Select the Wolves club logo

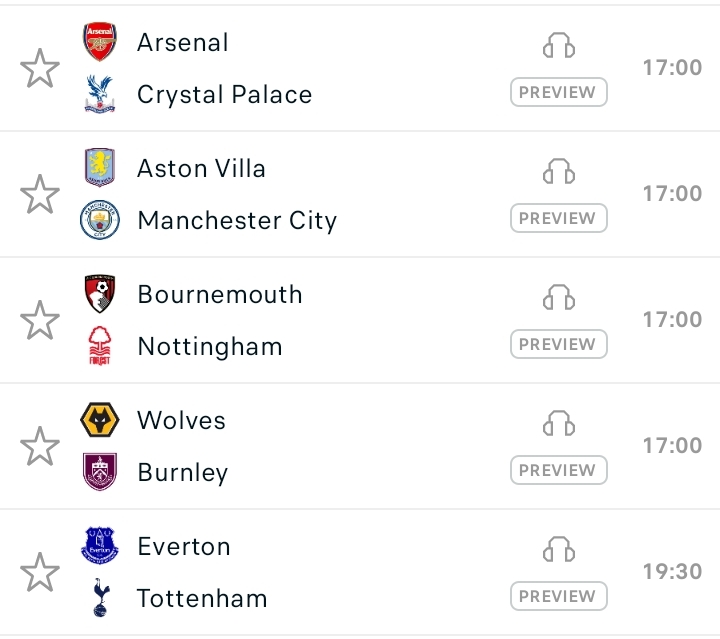click(x=100, y=420)
